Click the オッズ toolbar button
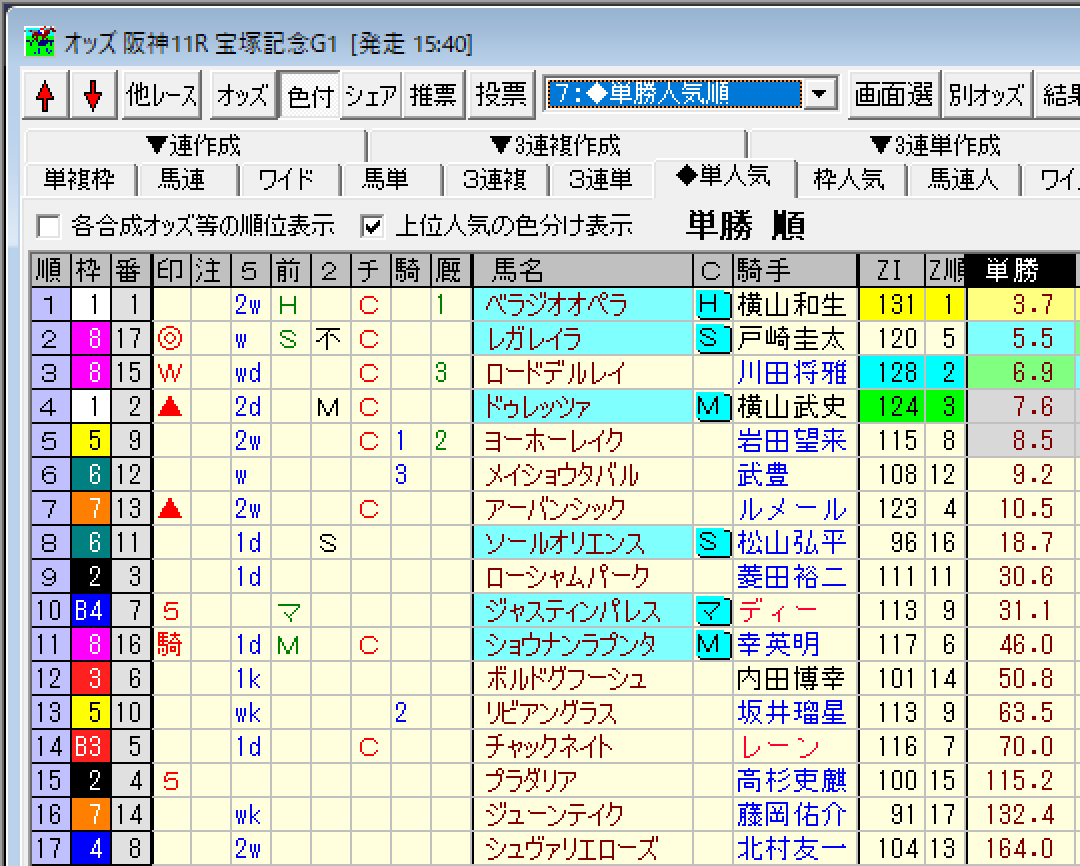The height and width of the screenshot is (866, 1080). (242, 94)
